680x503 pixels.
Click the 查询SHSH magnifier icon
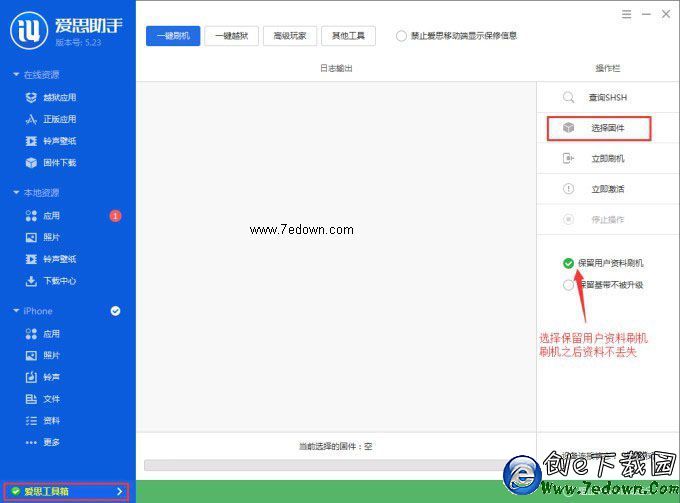click(x=569, y=97)
